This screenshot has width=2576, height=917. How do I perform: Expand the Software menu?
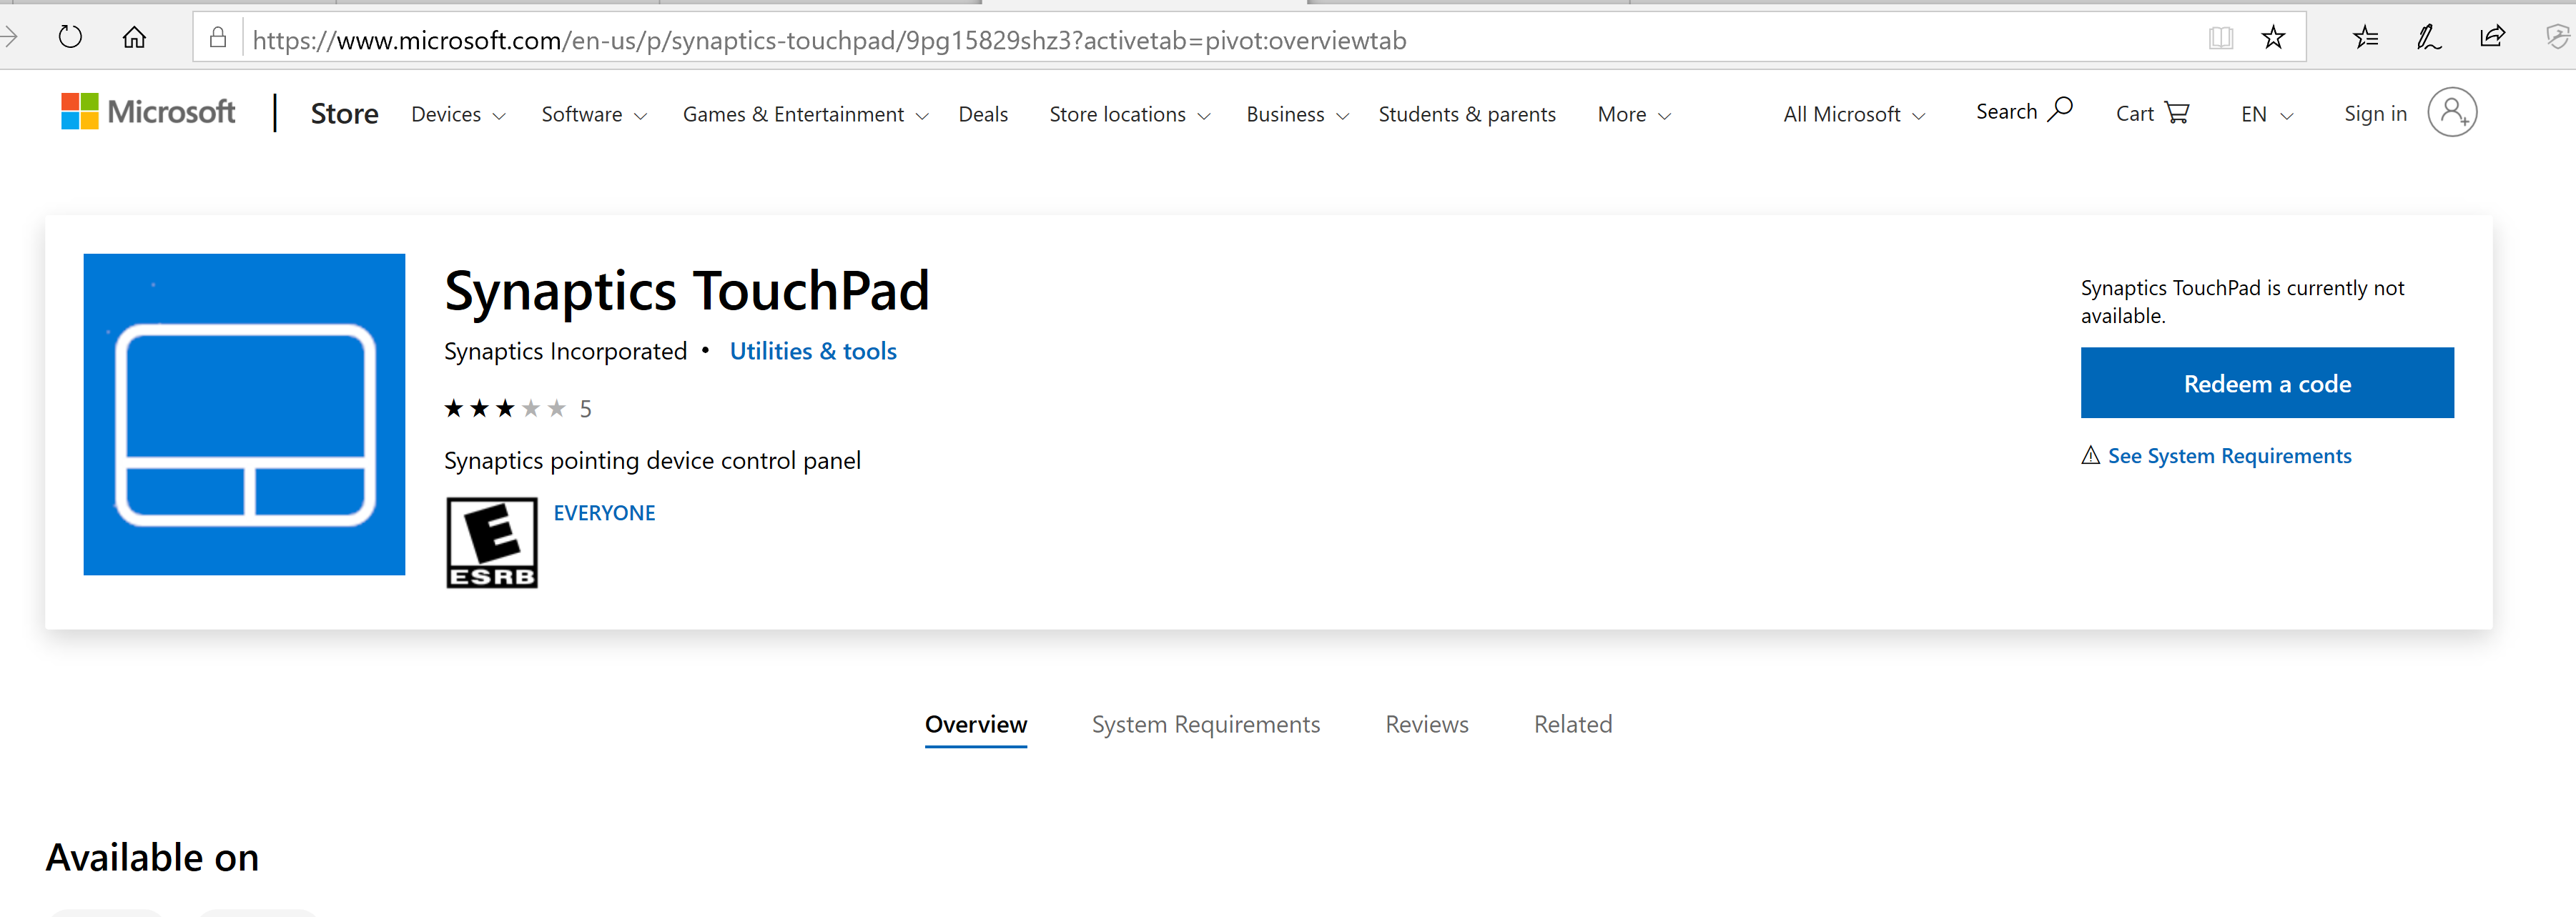595,115
